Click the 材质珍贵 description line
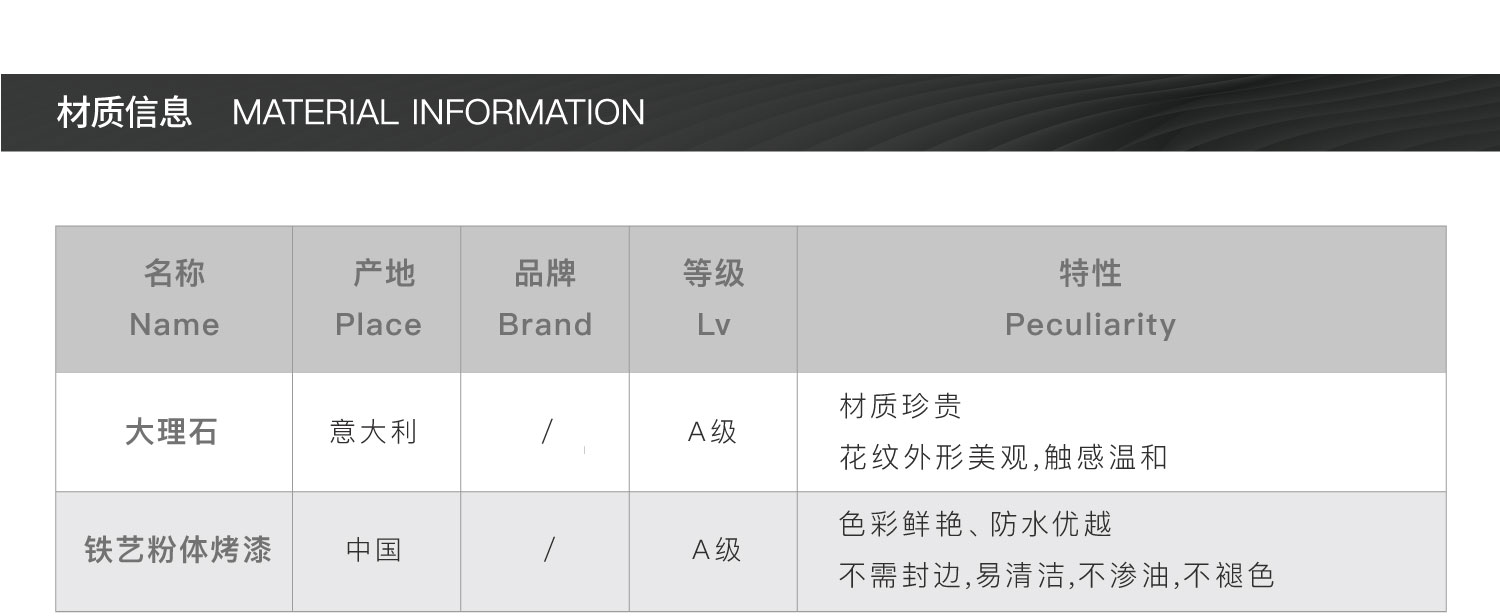The image size is (1500, 616). tap(900, 406)
